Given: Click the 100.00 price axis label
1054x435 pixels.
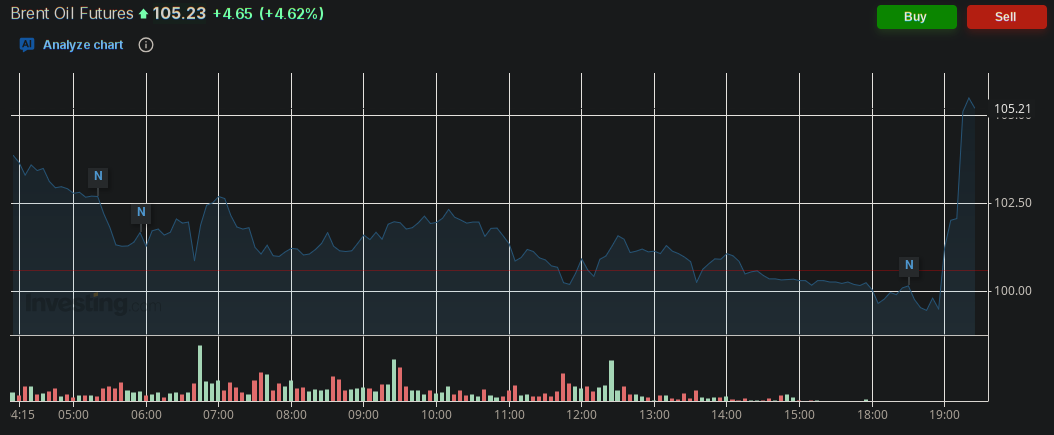Looking at the screenshot, I should [1012, 291].
